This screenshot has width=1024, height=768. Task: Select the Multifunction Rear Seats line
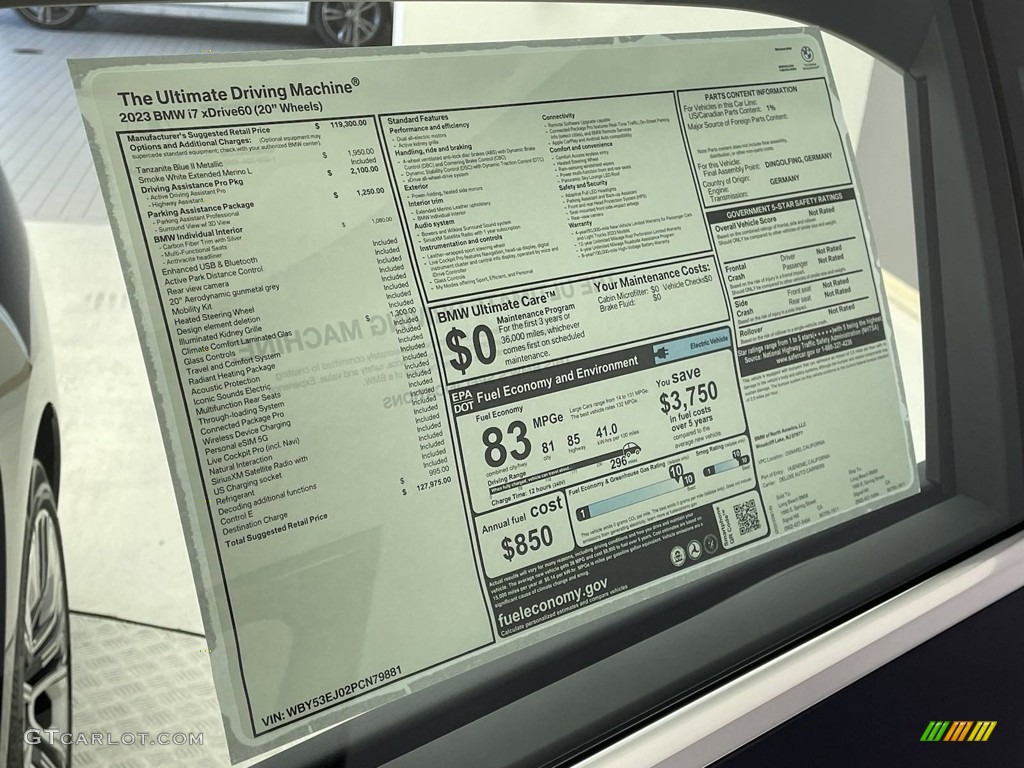[238, 403]
